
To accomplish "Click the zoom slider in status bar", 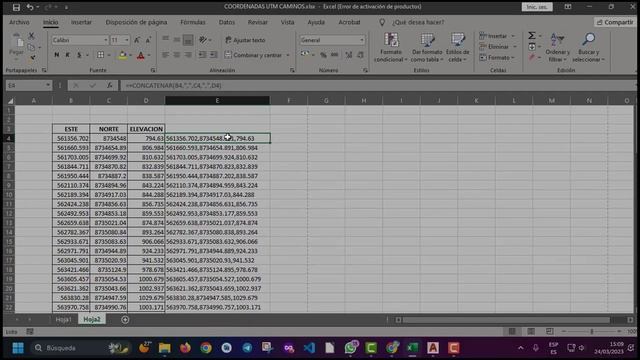I will pyautogui.click(x=592, y=331).
